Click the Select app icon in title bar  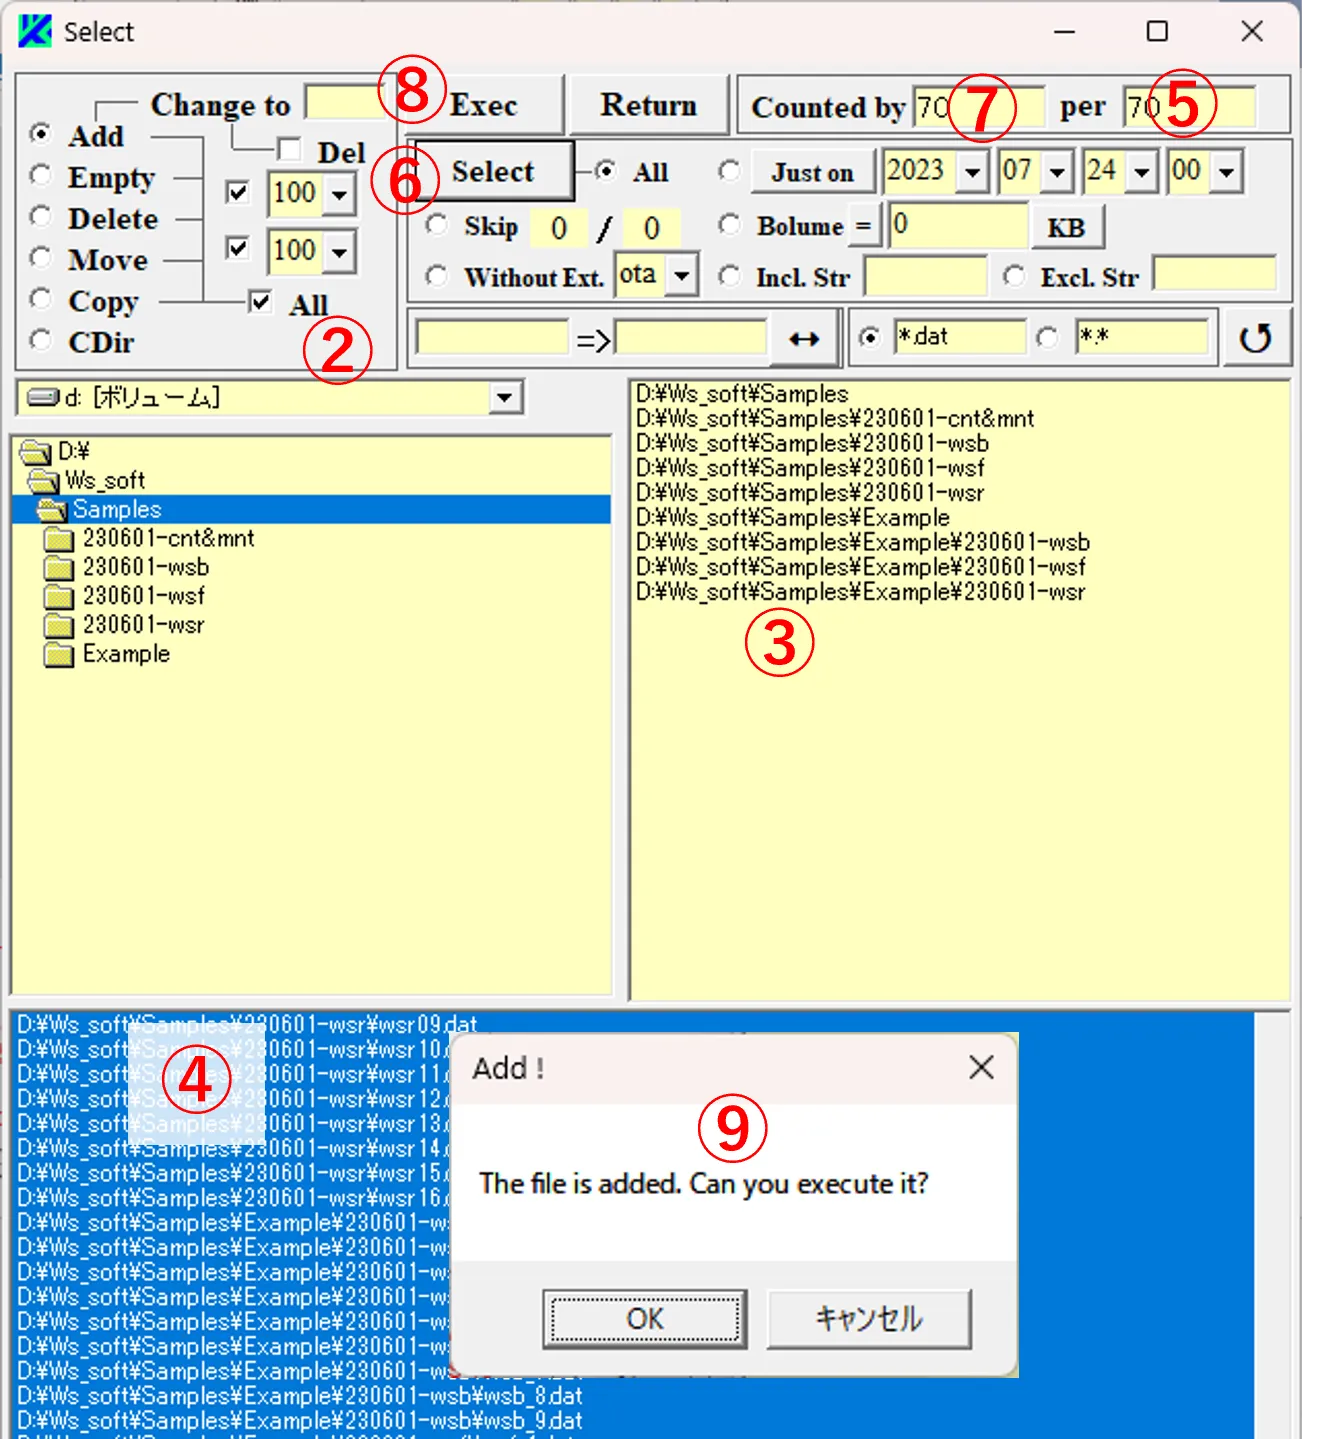click(x=35, y=31)
